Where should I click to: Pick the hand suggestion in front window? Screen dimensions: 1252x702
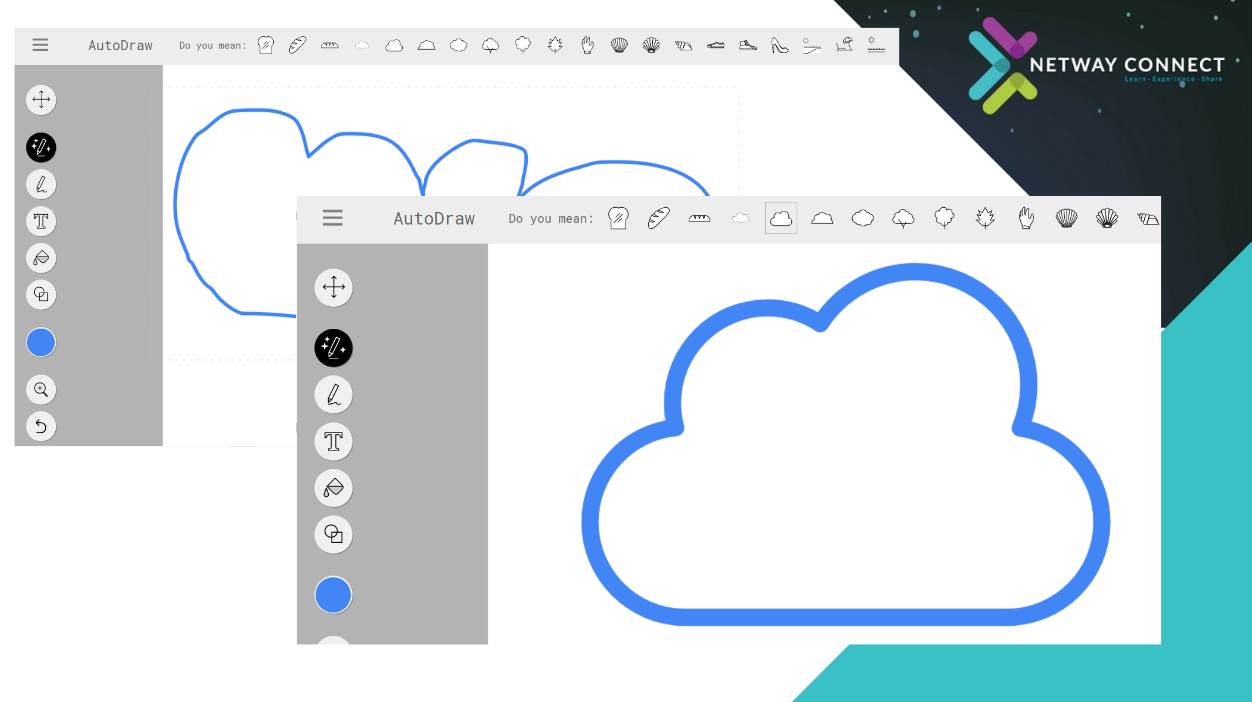(1026, 218)
